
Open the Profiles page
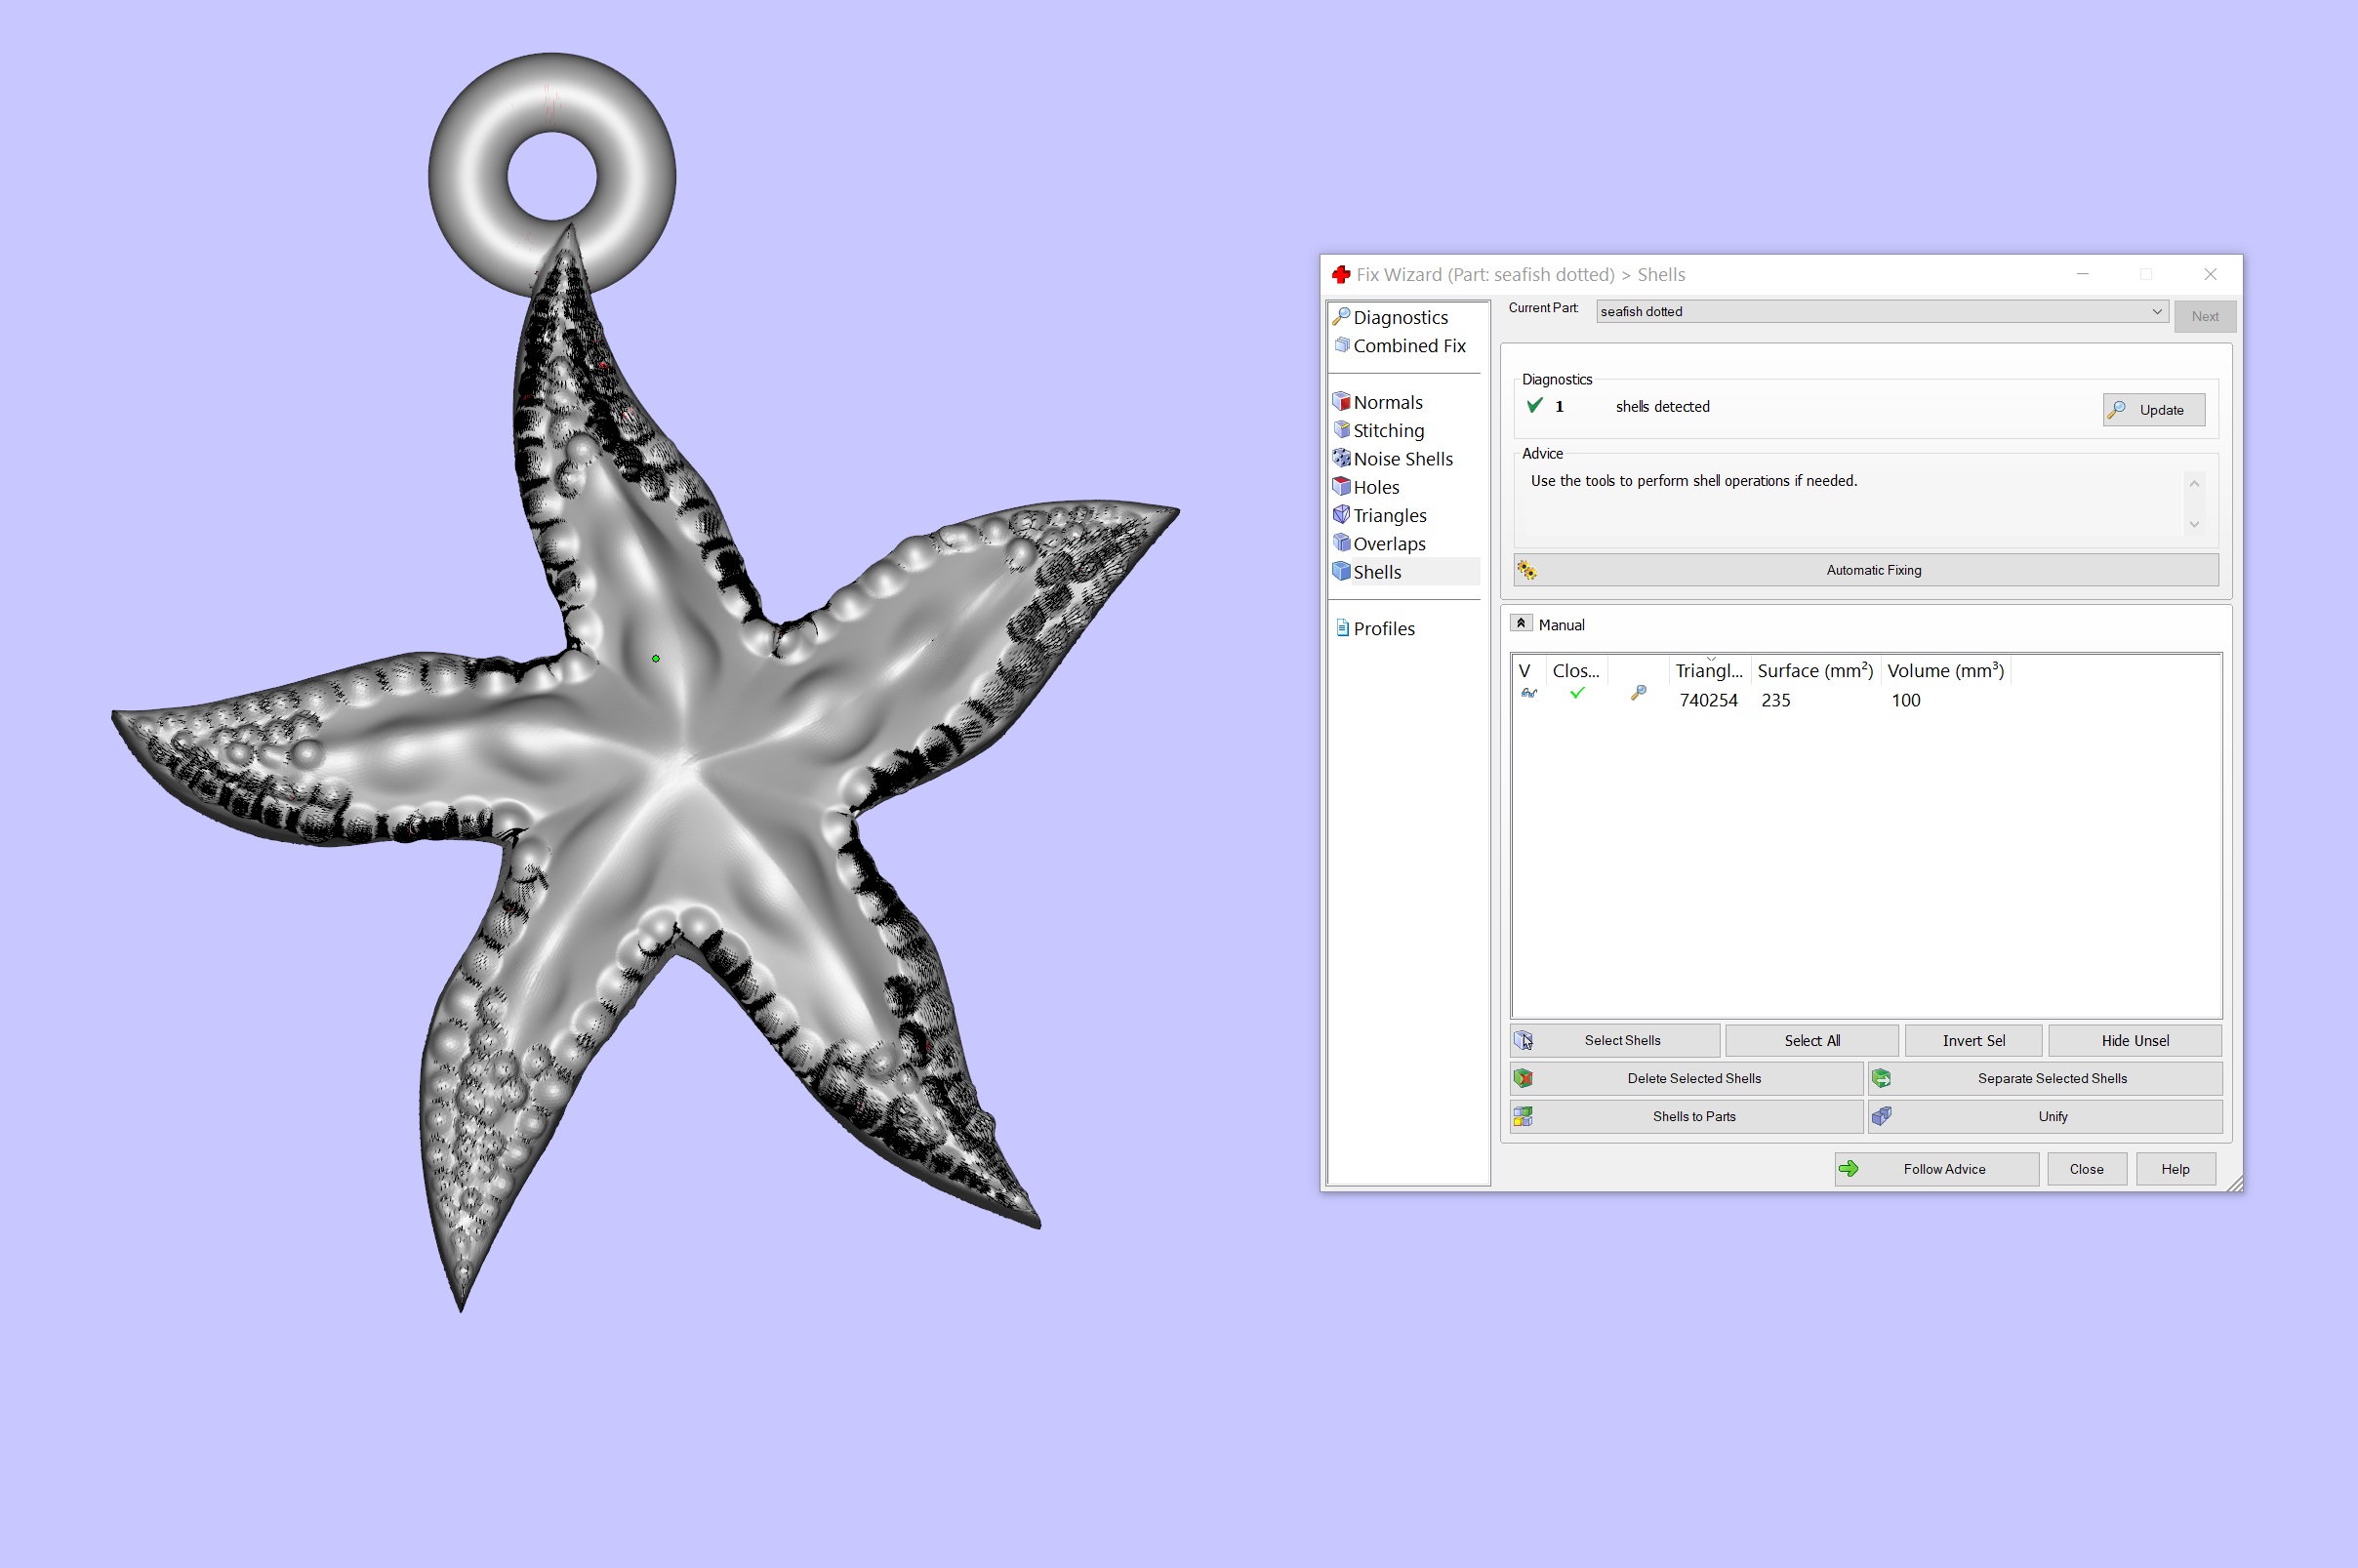(x=1383, y=628)
